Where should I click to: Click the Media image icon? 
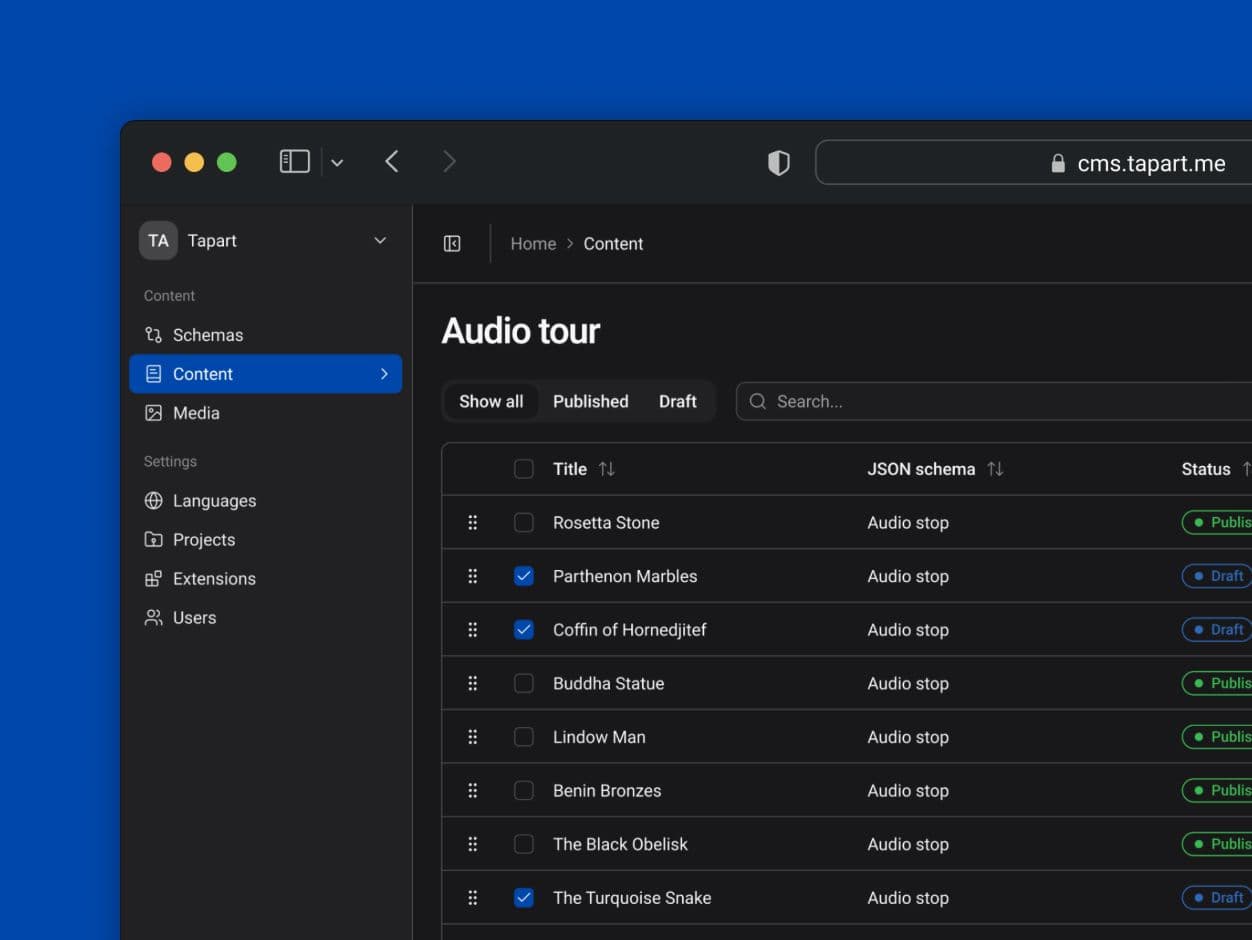pos(153,413)
